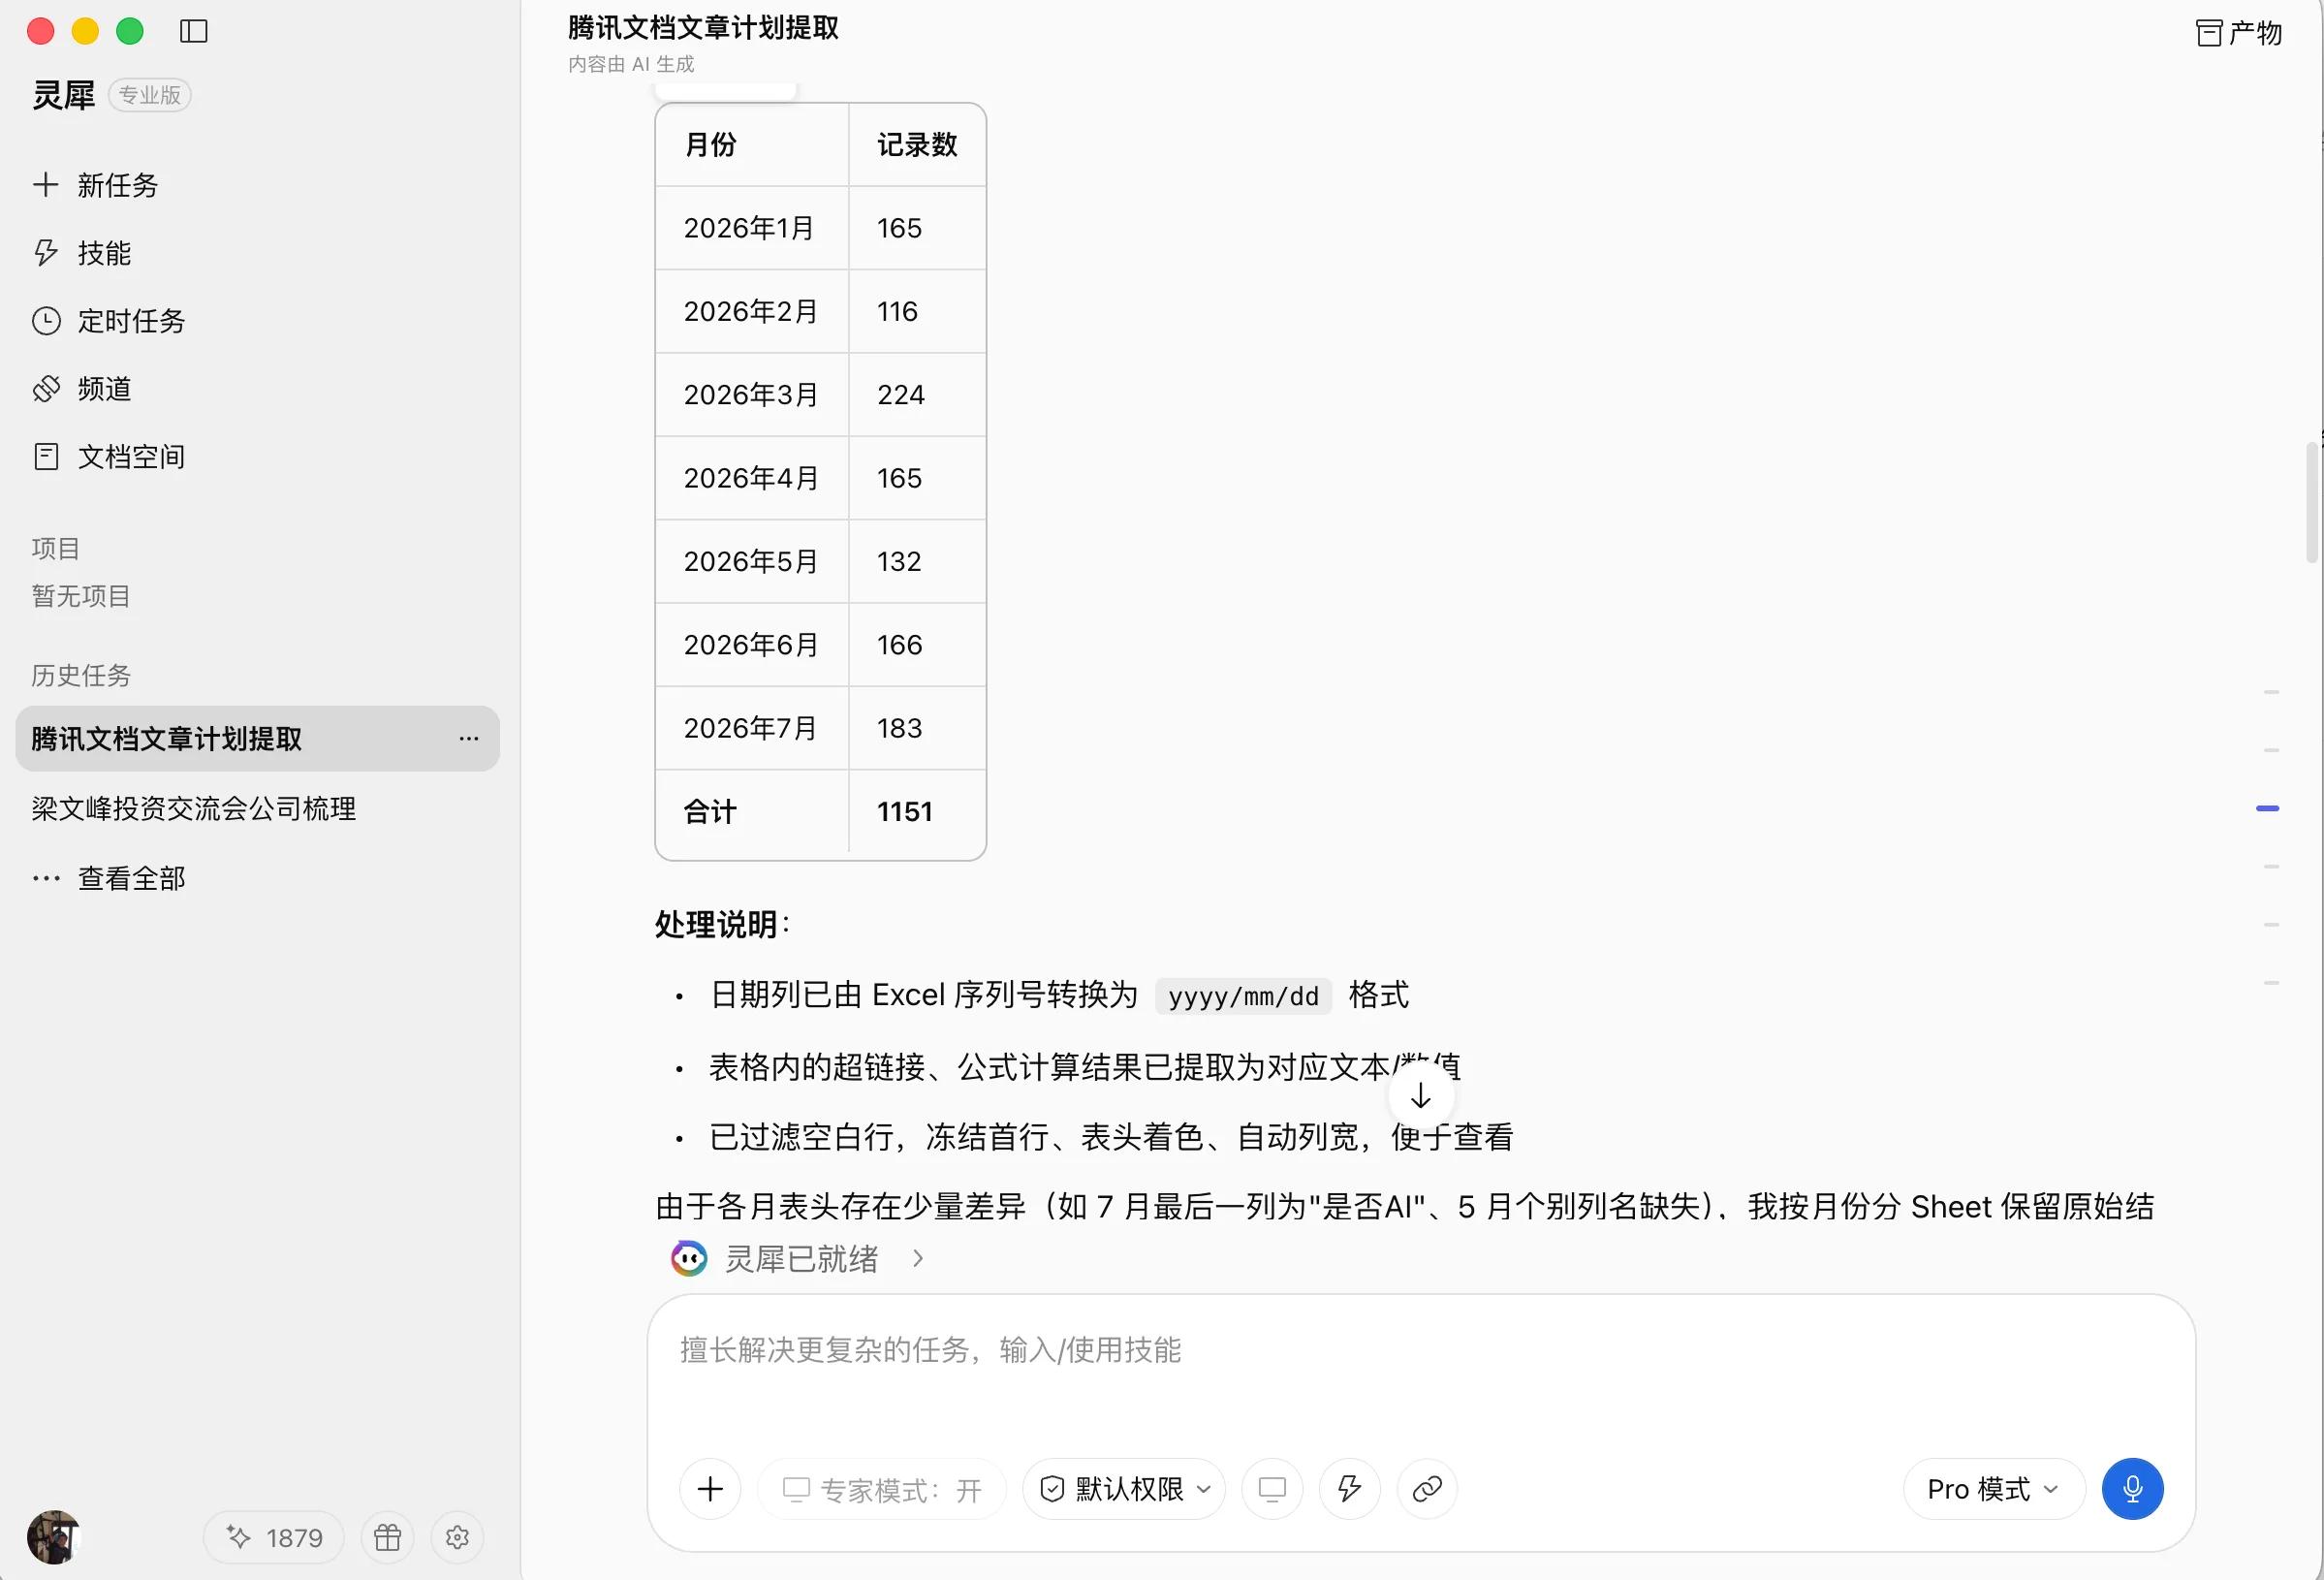Click the 2026年1月 table cell
This screenshot has height=1580, width=2324.
pos(752,228)
